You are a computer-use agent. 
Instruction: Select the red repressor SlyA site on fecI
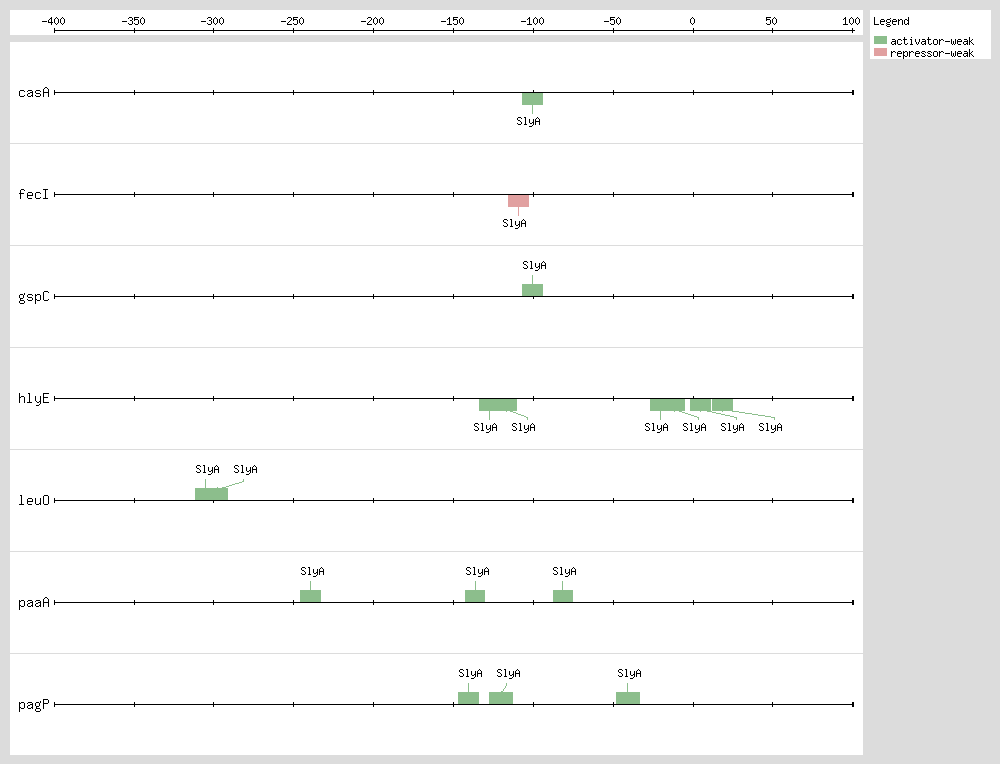click(518, 201)
